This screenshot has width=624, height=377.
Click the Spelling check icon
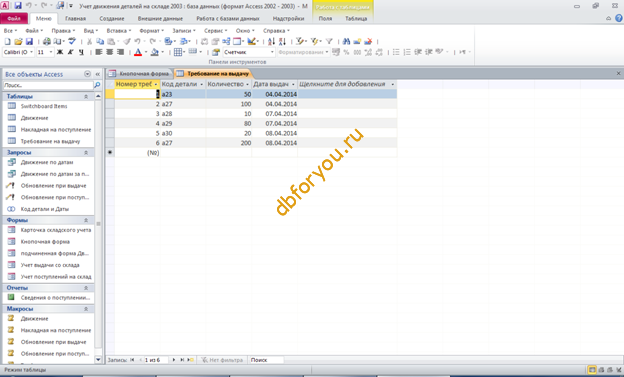pos(72,41)
